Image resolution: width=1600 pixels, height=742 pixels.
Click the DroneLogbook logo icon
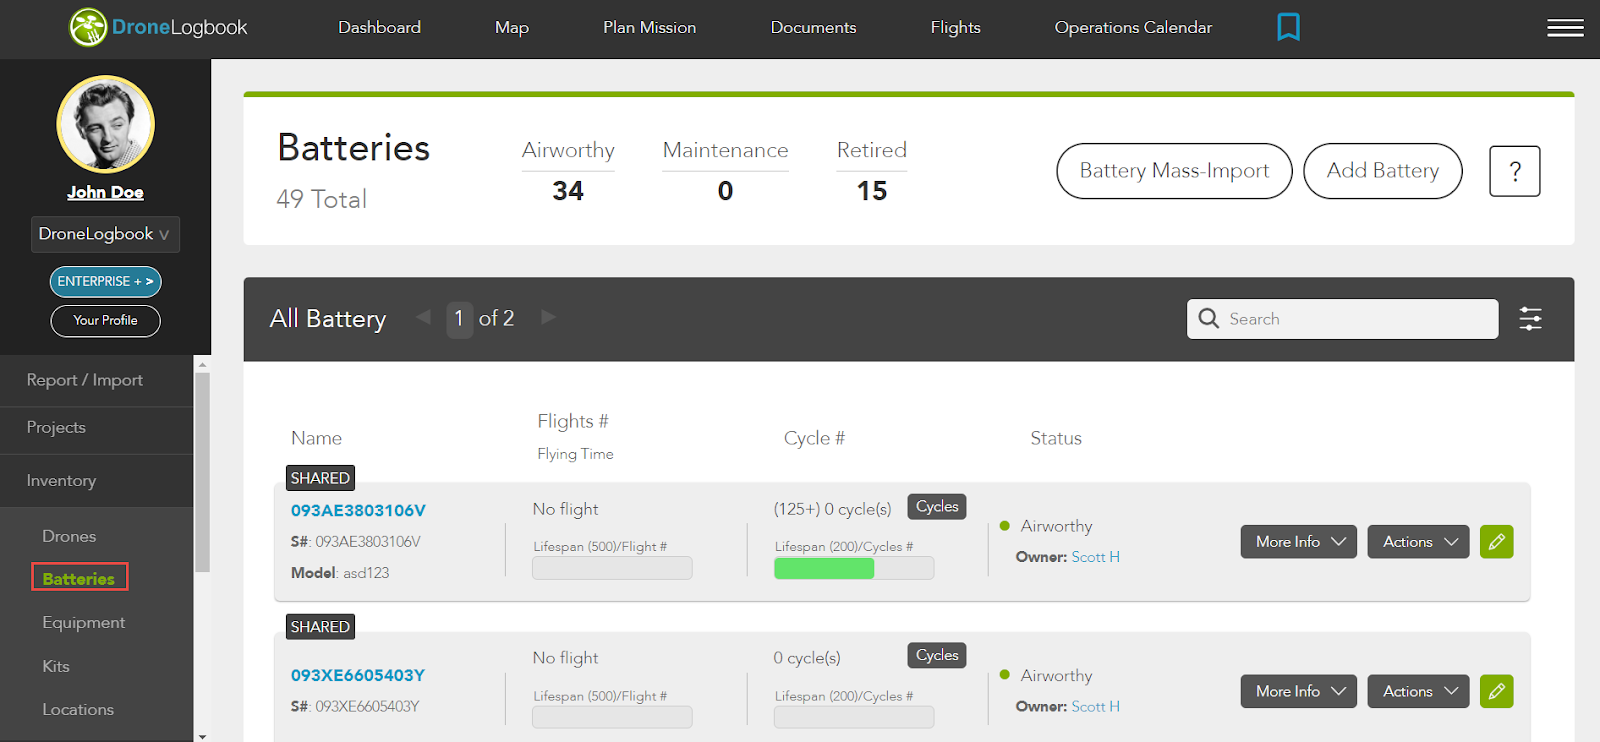[88, 28]
